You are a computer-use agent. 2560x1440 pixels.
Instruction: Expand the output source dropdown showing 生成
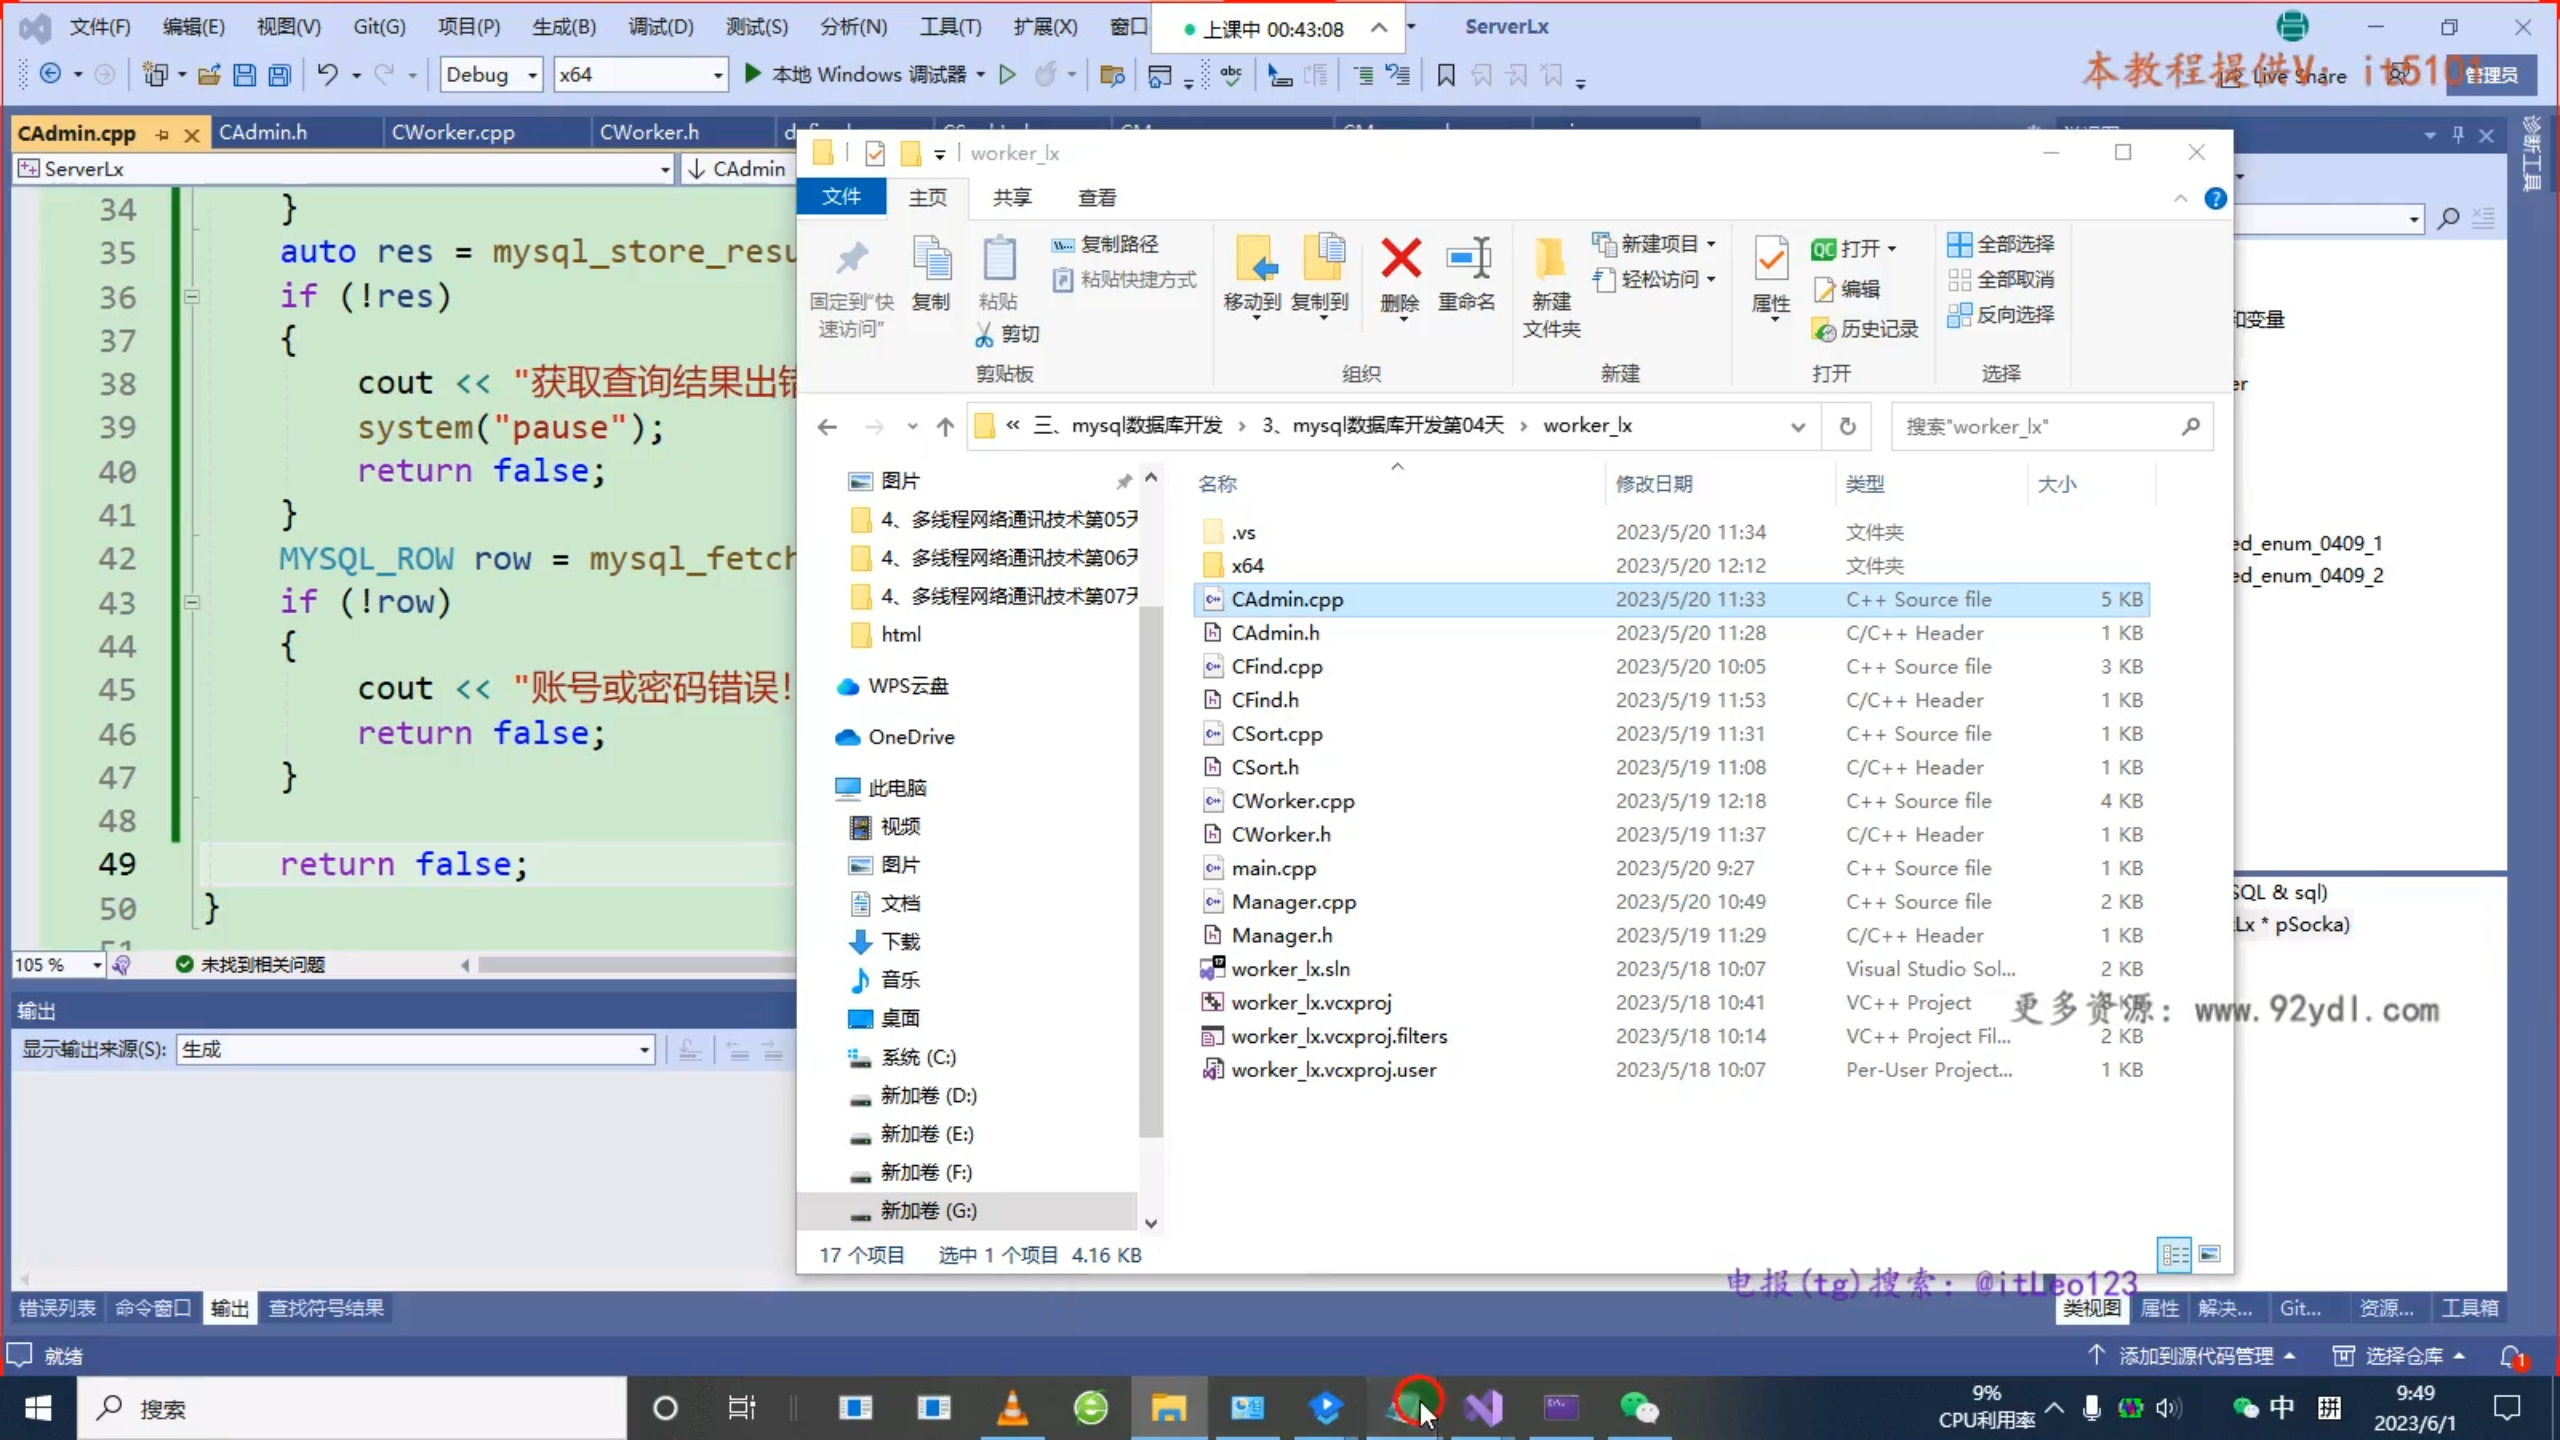click(644, 1050)
